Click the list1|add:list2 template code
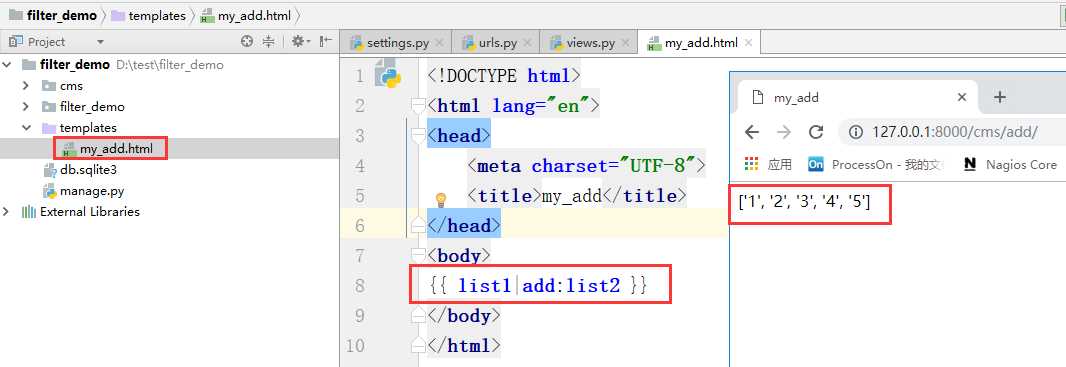The width and height of the screenshot is (1066, 367). 539,285
